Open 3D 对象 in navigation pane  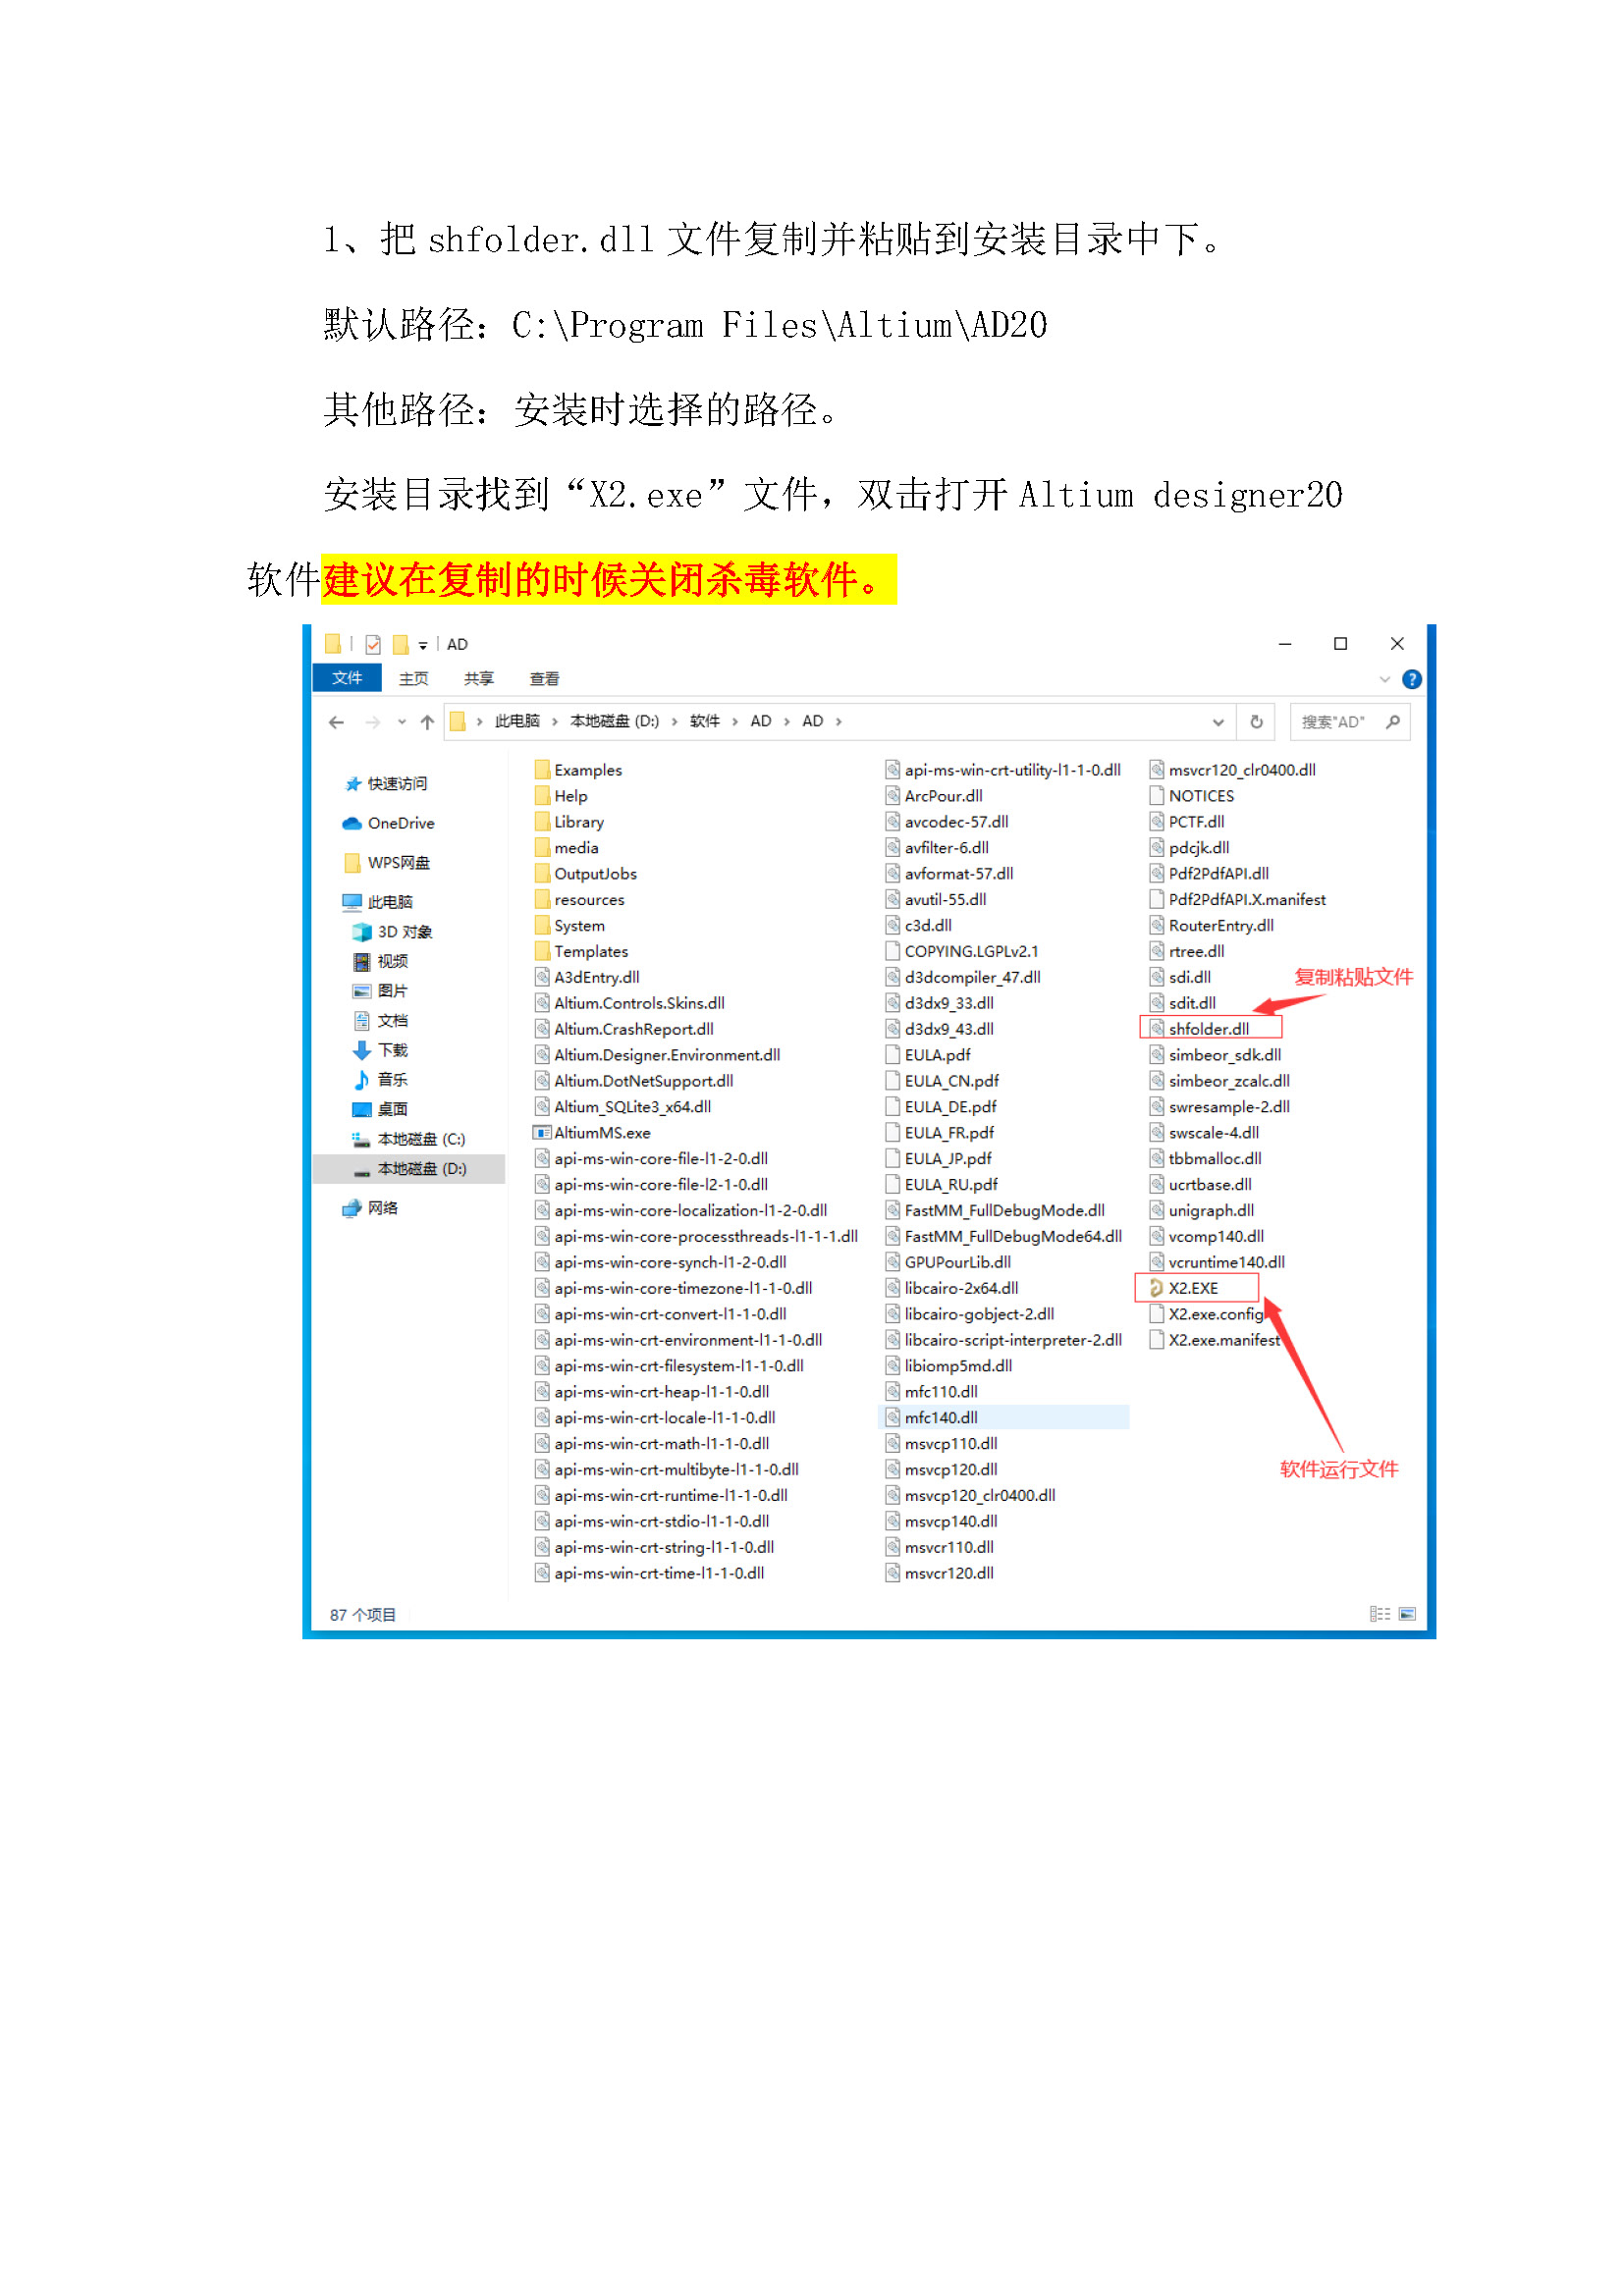pyautogui.click(x=392, y=932)
